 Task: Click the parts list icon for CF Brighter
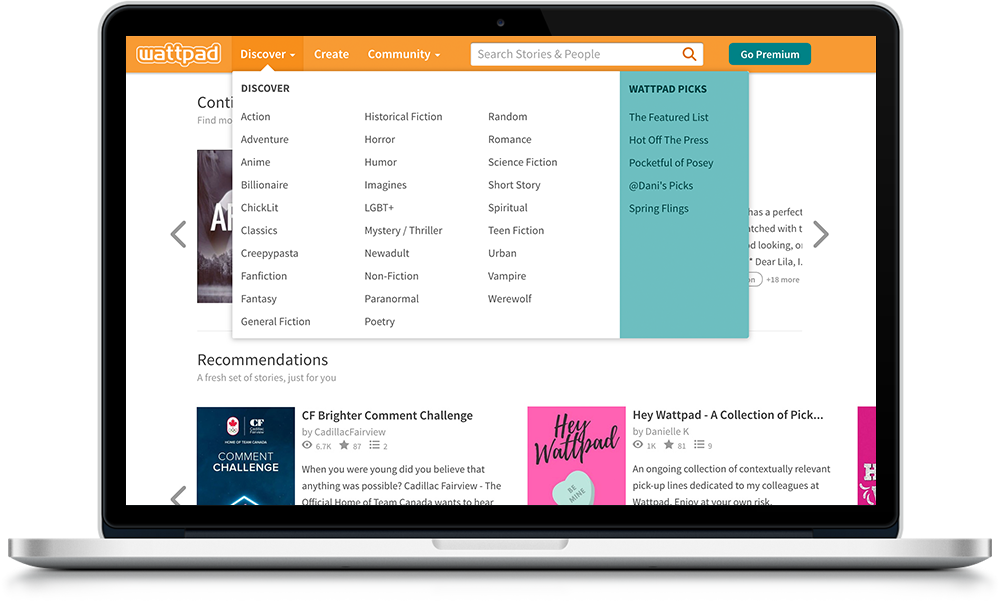tap(374, 445)
